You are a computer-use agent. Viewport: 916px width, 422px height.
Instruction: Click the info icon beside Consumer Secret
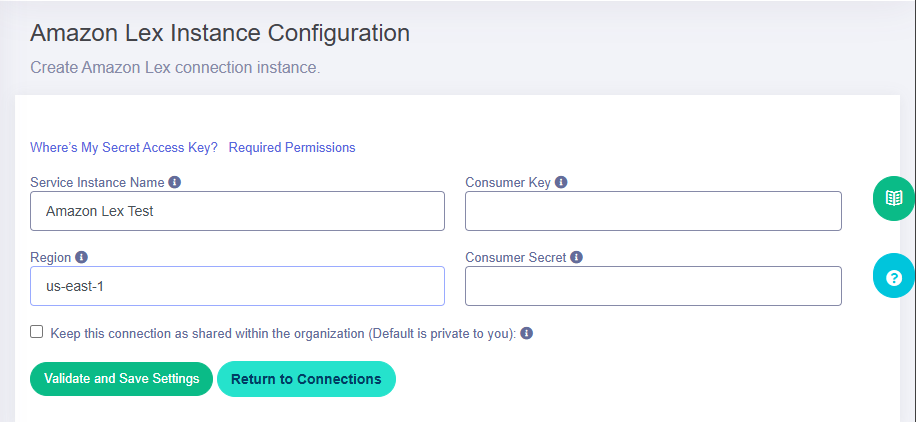pos(576,257)
